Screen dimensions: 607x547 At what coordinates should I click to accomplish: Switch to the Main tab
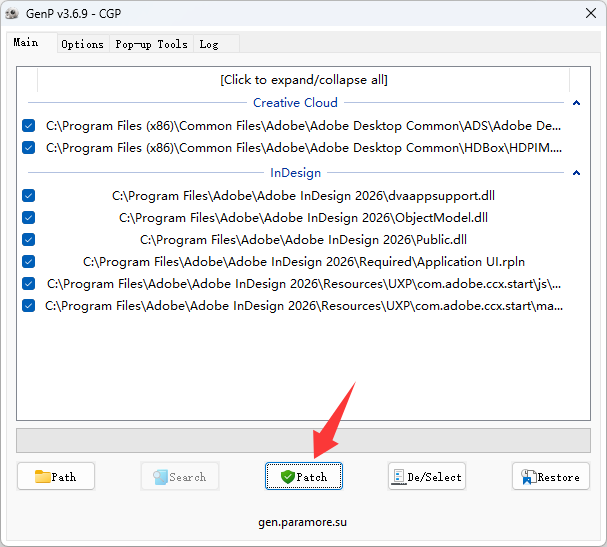pyautogui.click(x=26, y=42)
